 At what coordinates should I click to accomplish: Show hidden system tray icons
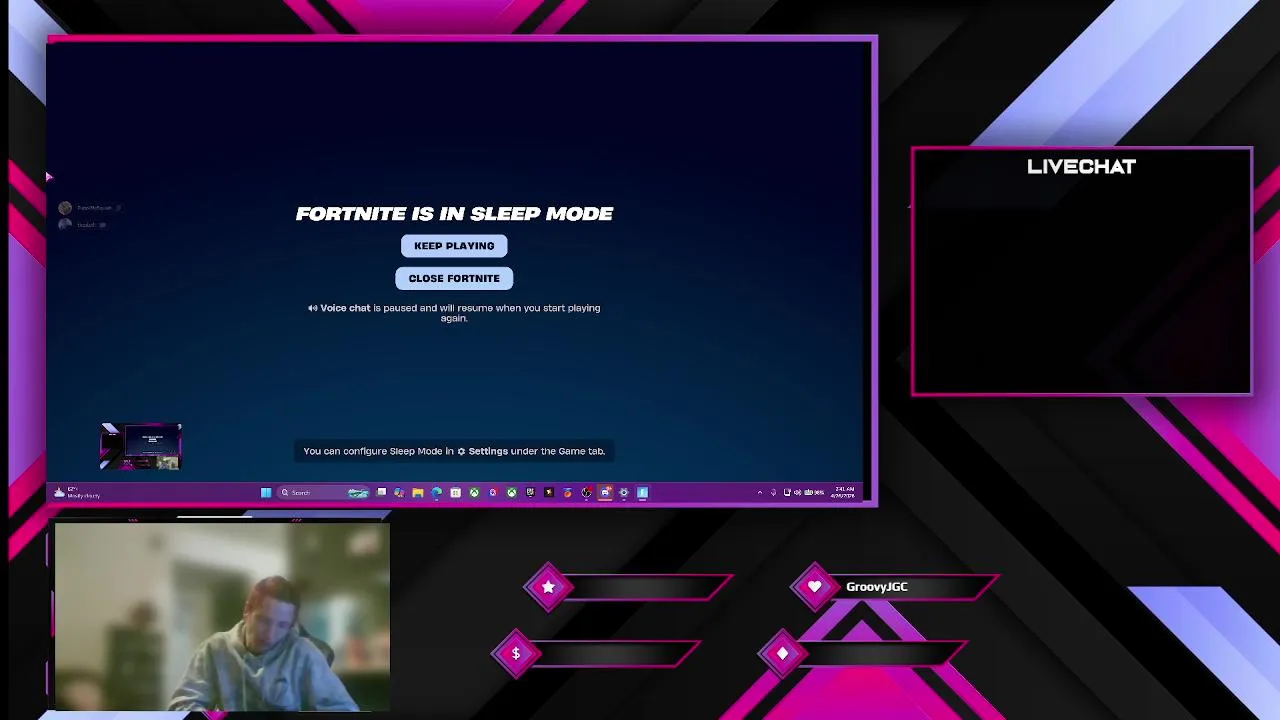[760, 492]
